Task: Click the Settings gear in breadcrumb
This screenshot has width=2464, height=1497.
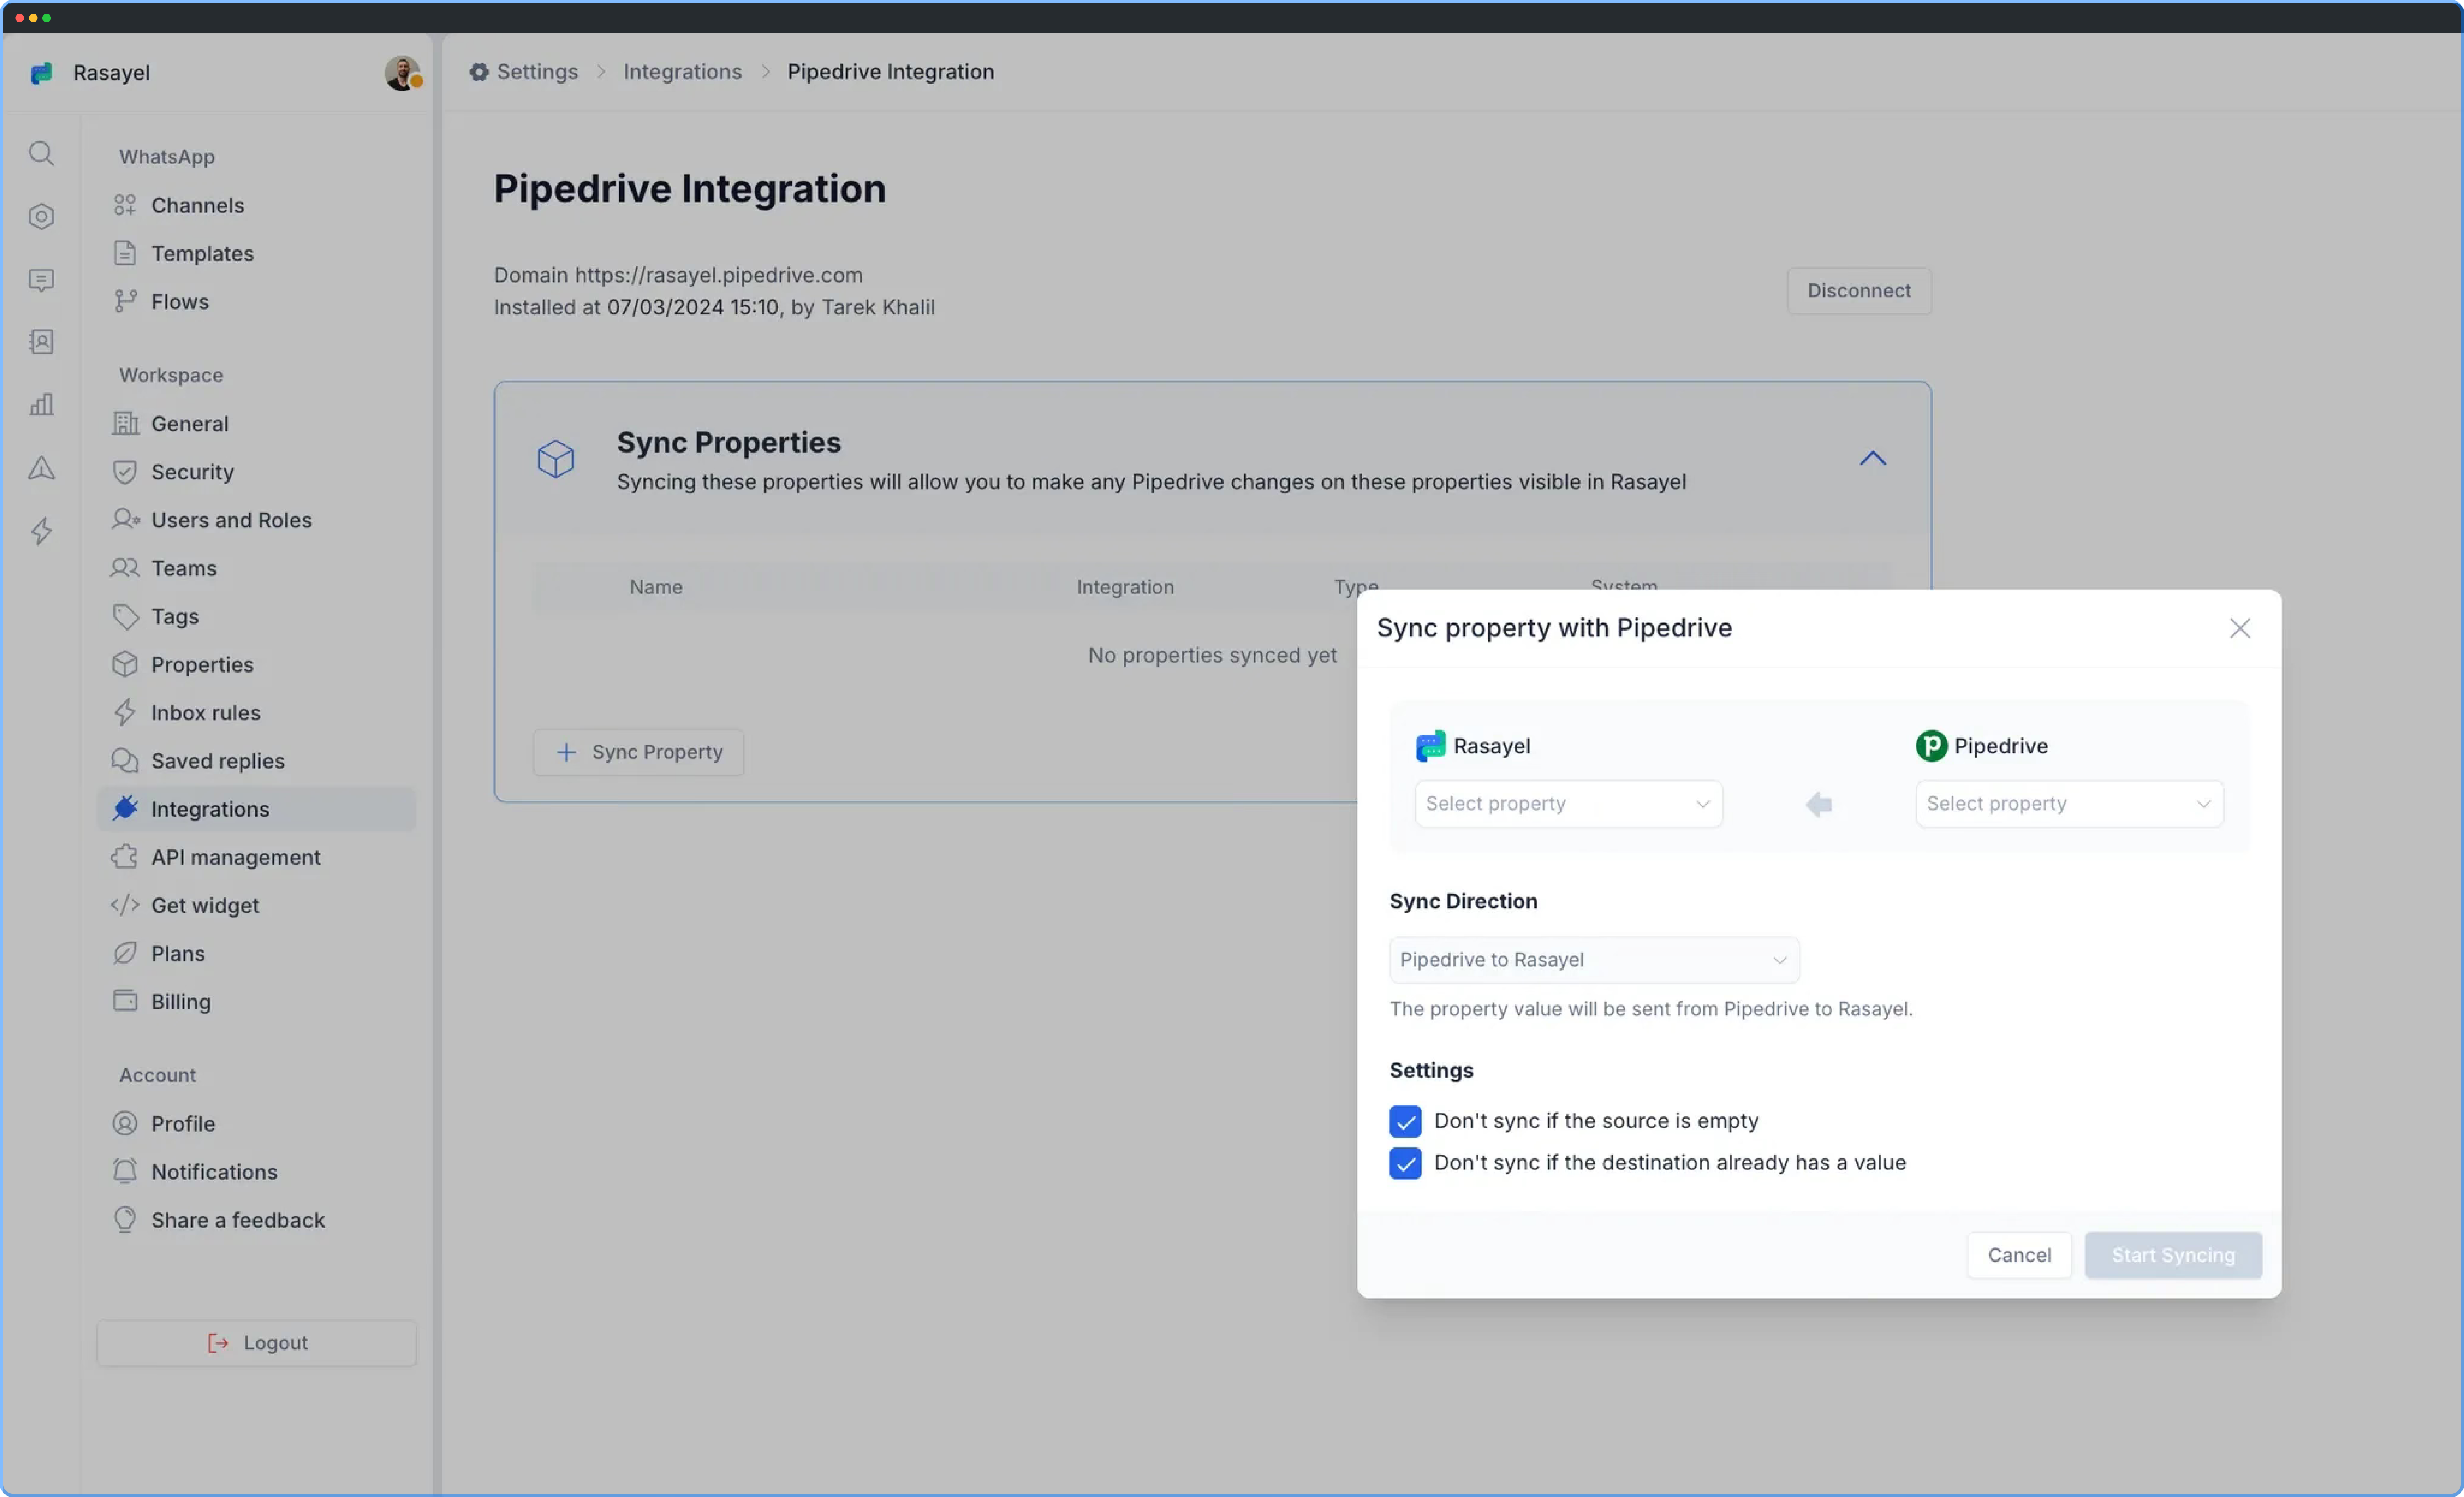Action: [479, 72]
